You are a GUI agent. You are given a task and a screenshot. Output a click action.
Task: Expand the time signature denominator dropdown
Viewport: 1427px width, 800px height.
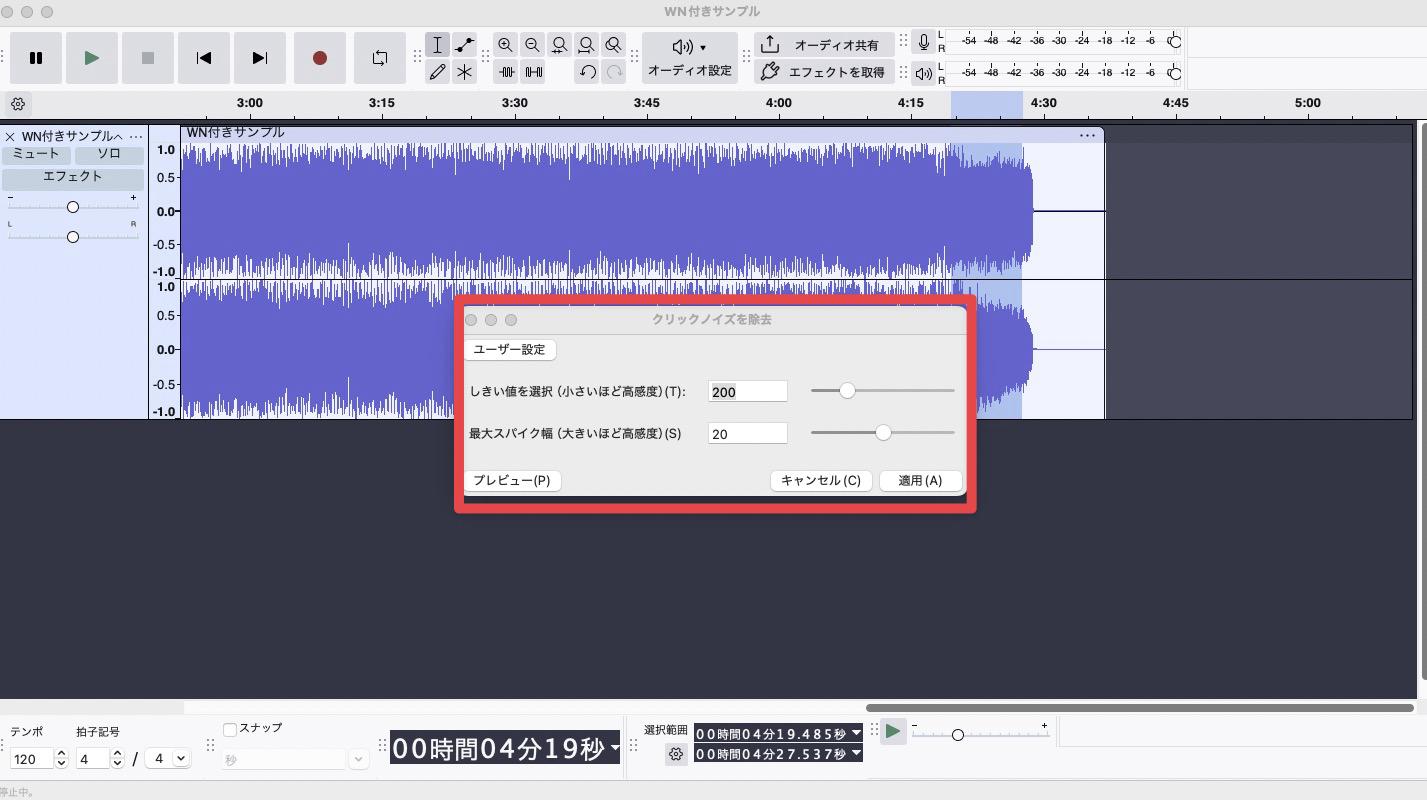[168, 759]
